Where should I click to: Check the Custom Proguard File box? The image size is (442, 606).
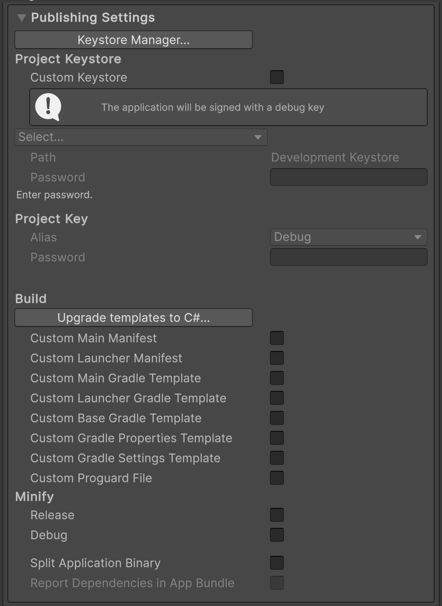click(277, 478)
